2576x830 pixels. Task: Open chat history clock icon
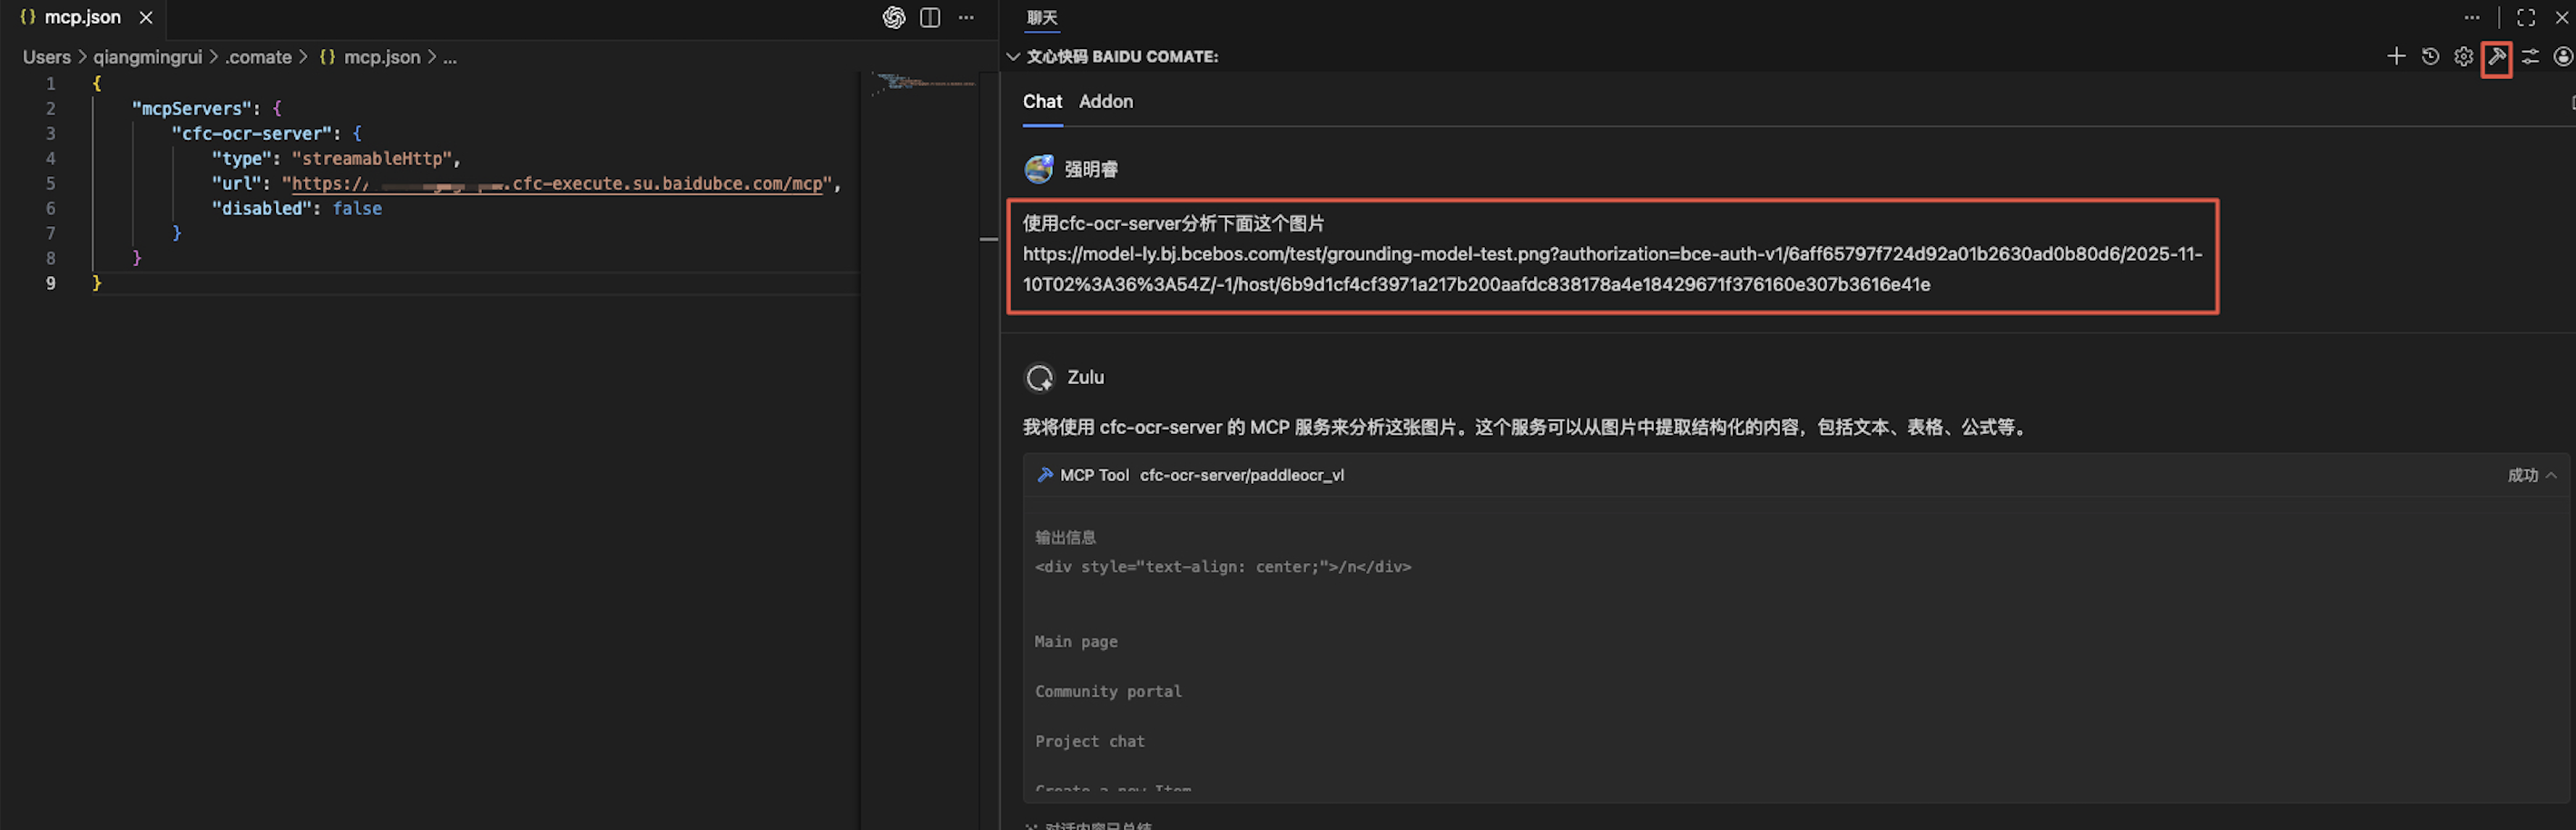click(2430, 57)
